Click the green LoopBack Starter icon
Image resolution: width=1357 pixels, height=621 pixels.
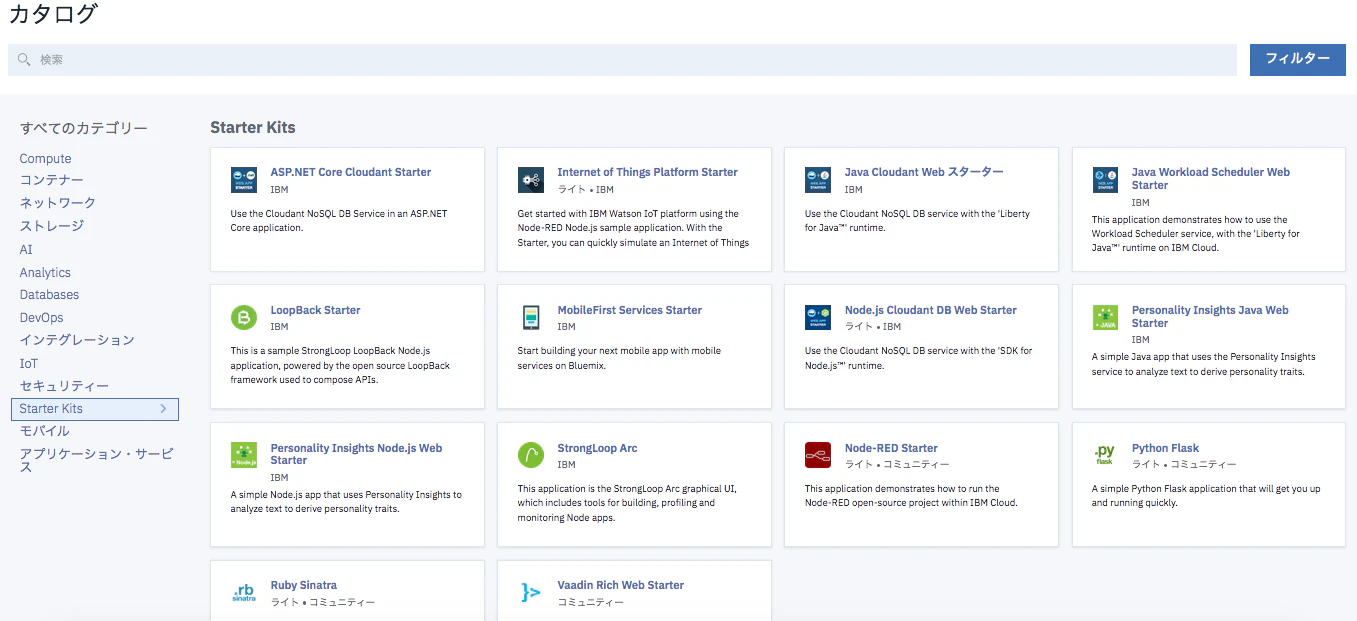click(243, 318)
